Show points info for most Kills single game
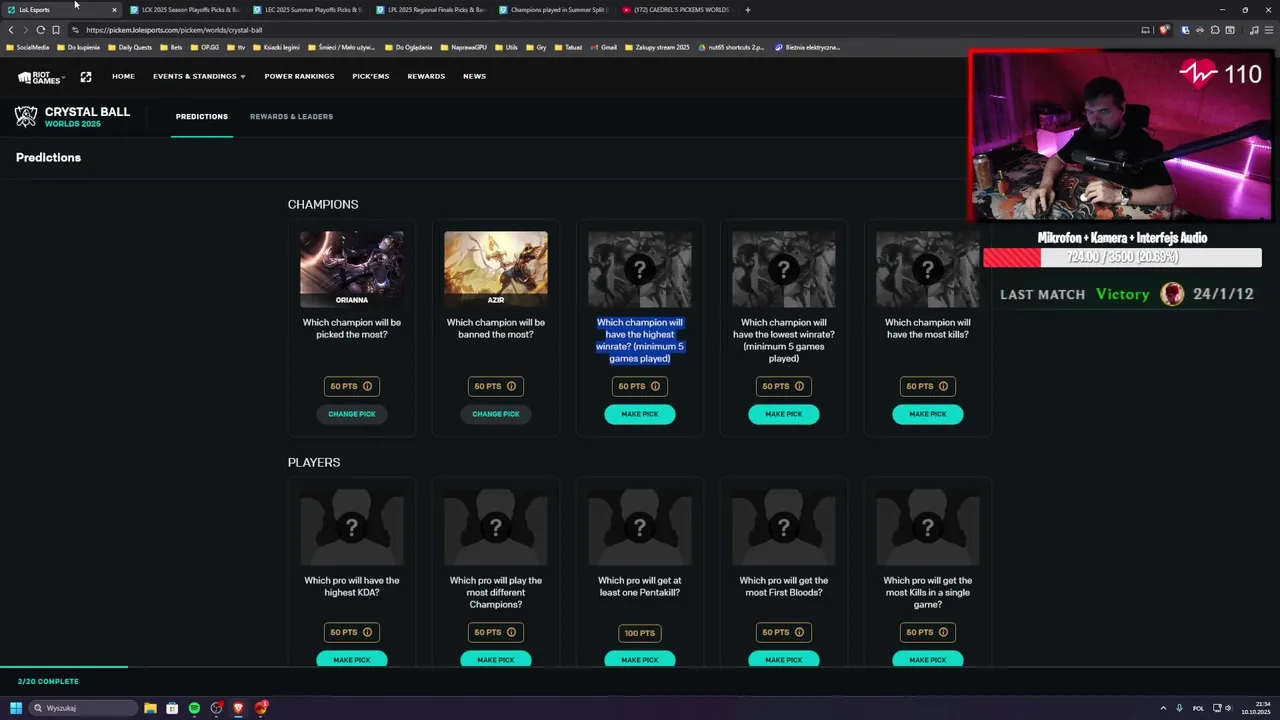 point(943,632)
